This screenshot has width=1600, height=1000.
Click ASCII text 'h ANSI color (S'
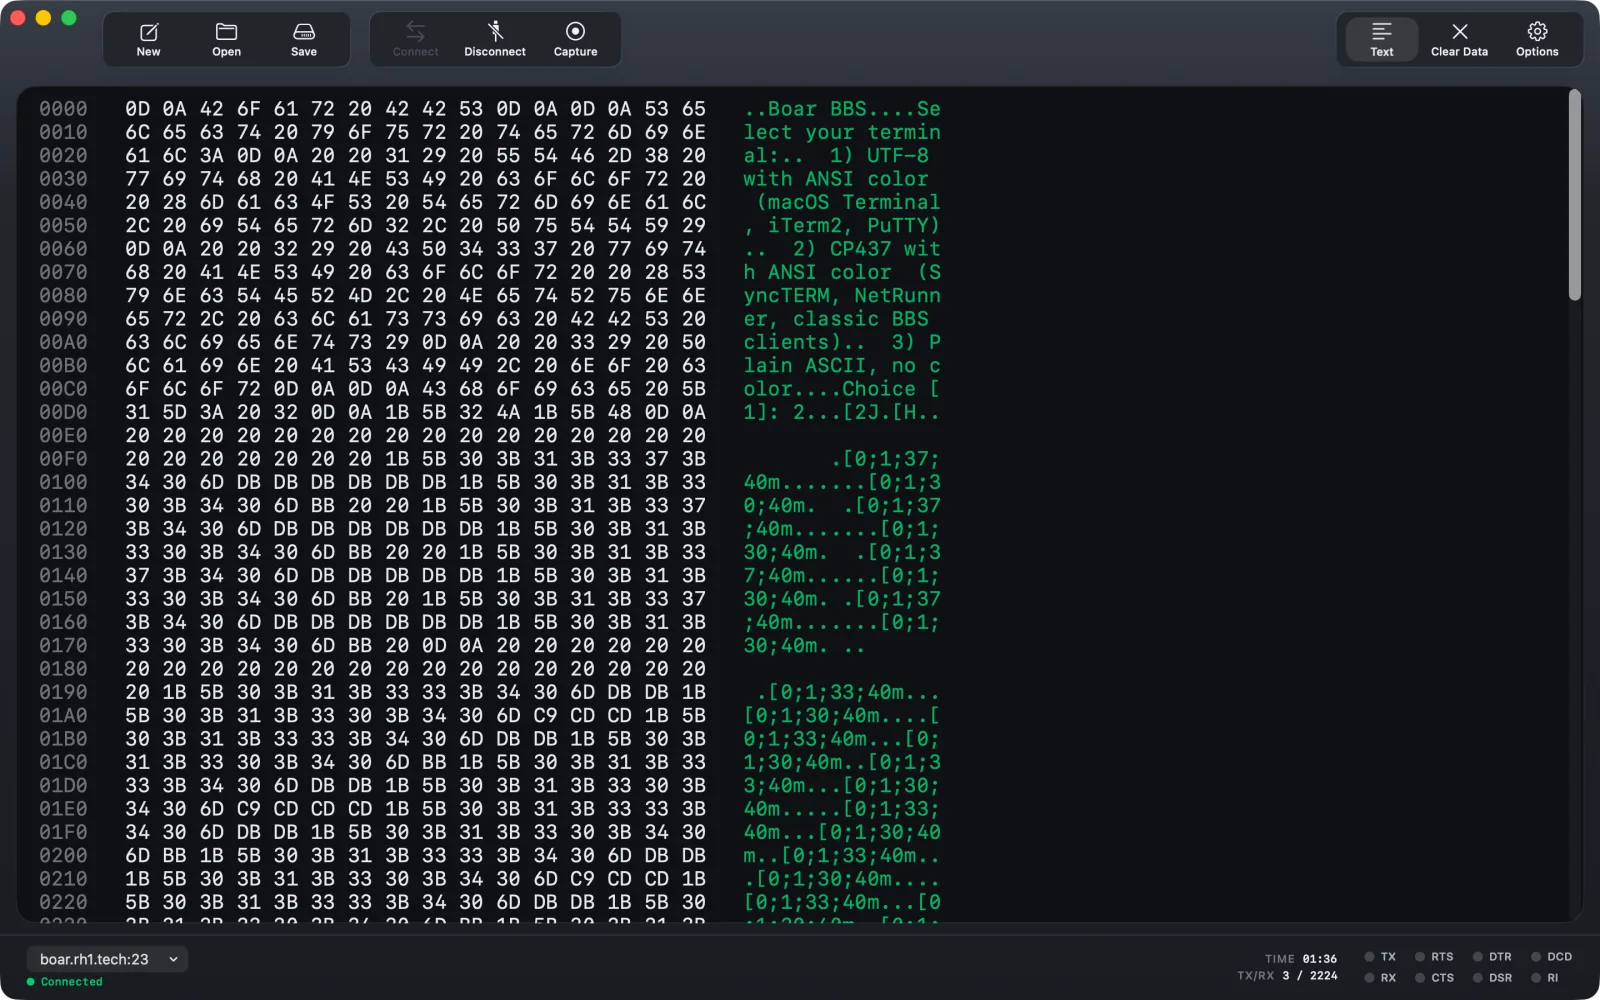(842, 272)
